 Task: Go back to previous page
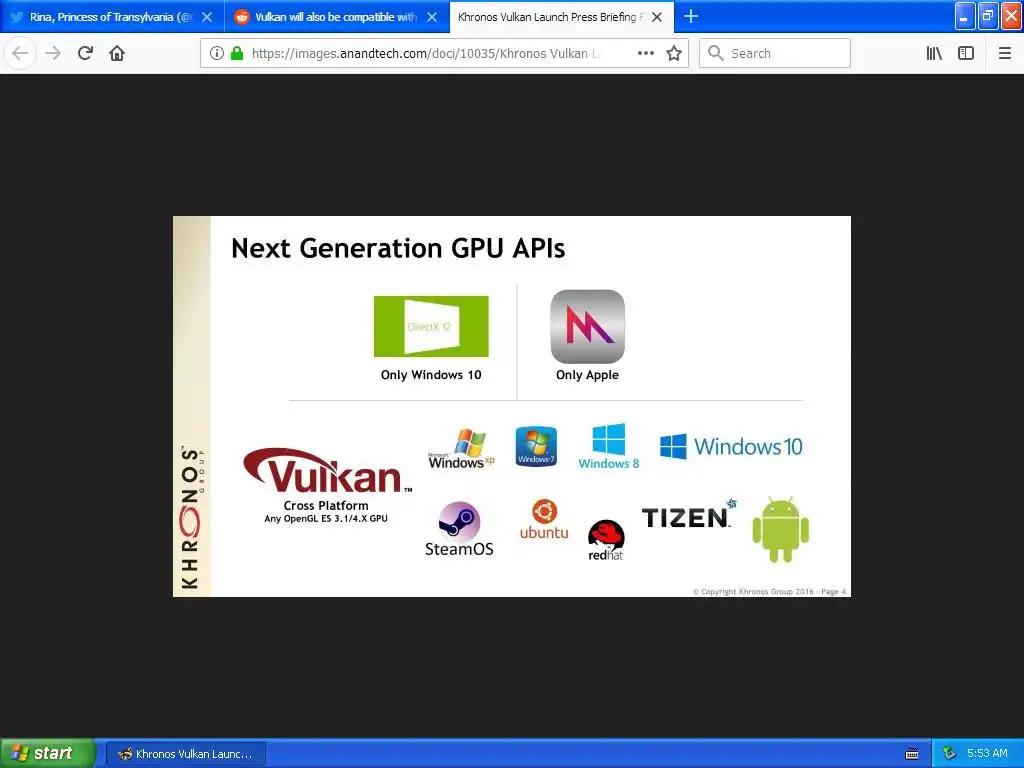20,53
